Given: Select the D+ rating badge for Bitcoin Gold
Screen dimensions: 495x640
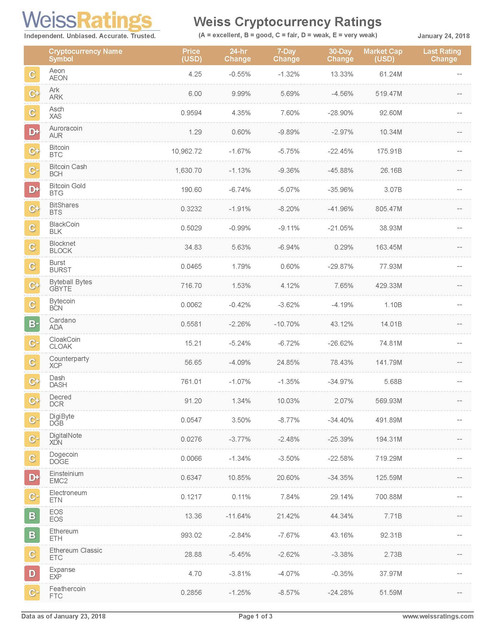Looking at the screenshot, I should [32, 190].
